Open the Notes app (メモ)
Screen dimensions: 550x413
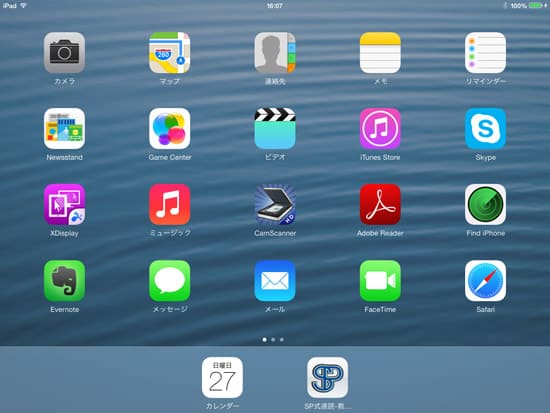(380, 53)
